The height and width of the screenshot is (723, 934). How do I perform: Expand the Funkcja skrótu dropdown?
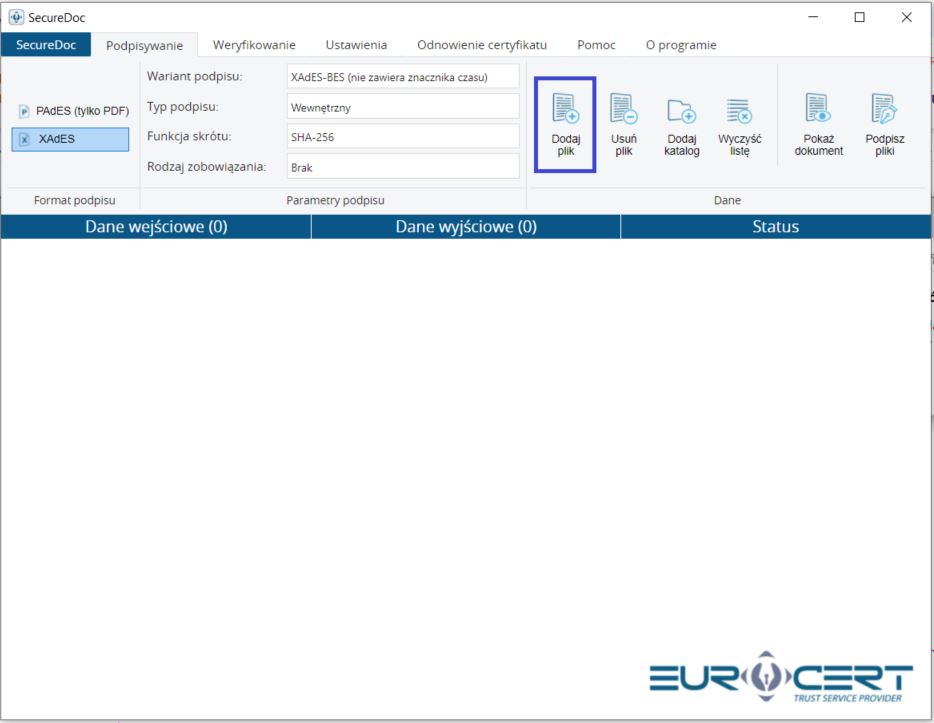click(x=403, y=137)
